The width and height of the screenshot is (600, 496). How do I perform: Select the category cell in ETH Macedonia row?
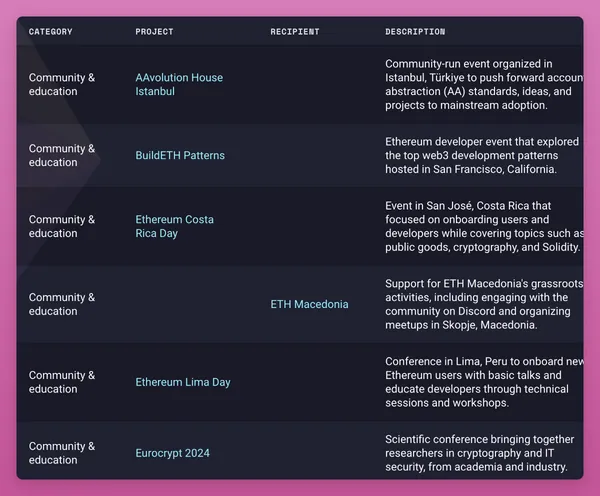pos(62,304)
